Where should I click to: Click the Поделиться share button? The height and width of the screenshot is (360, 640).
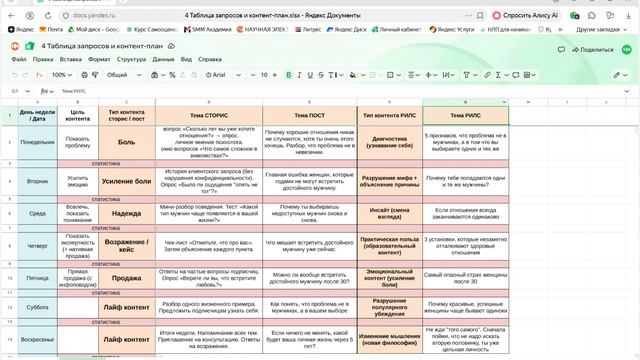pos(593,50)
